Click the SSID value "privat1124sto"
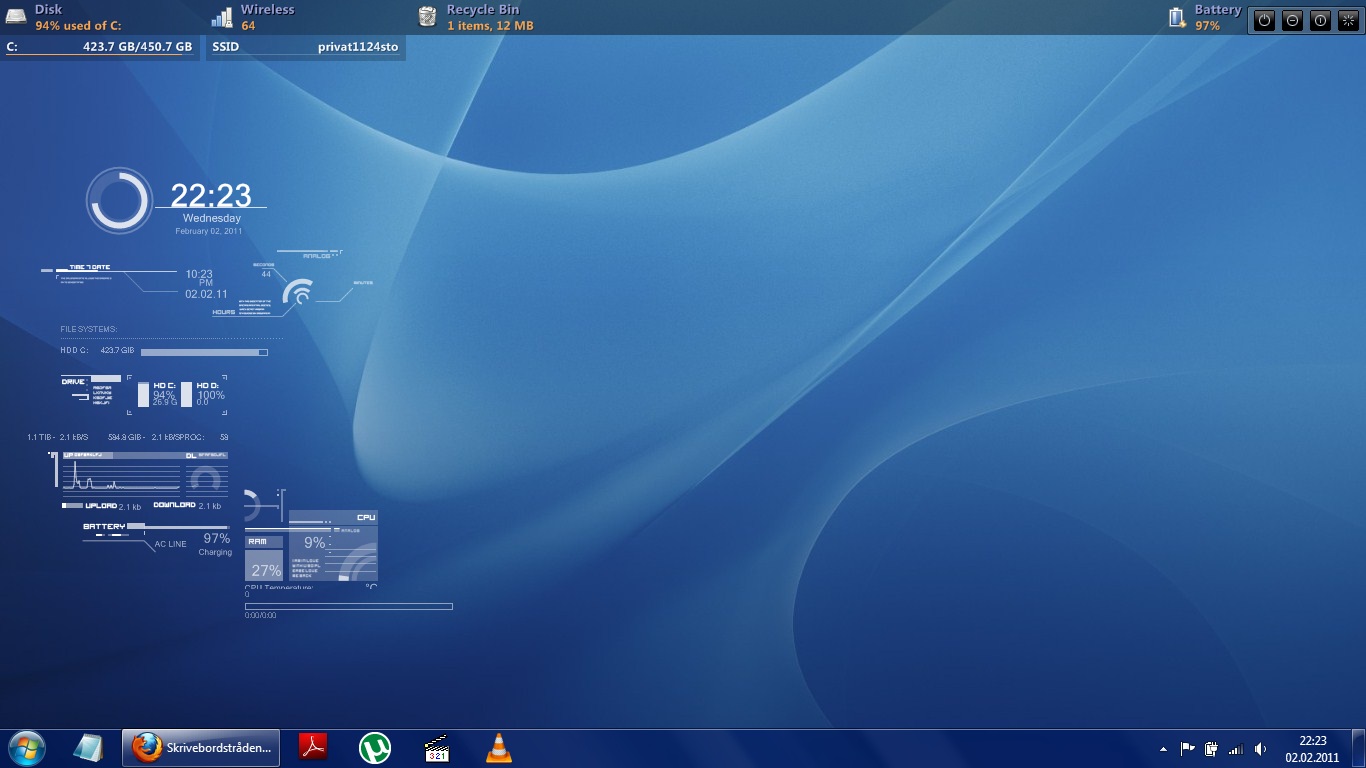Screen dimensions: 1366x768 click(358, 47)
